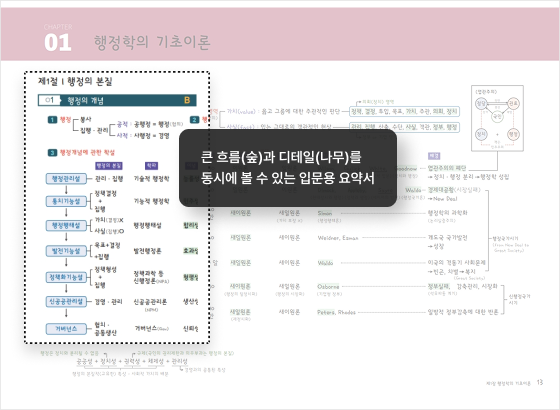Click the text '행정학의 과학화'
Viewport: 560px width, 410px height.
click(x=448, y=212)
